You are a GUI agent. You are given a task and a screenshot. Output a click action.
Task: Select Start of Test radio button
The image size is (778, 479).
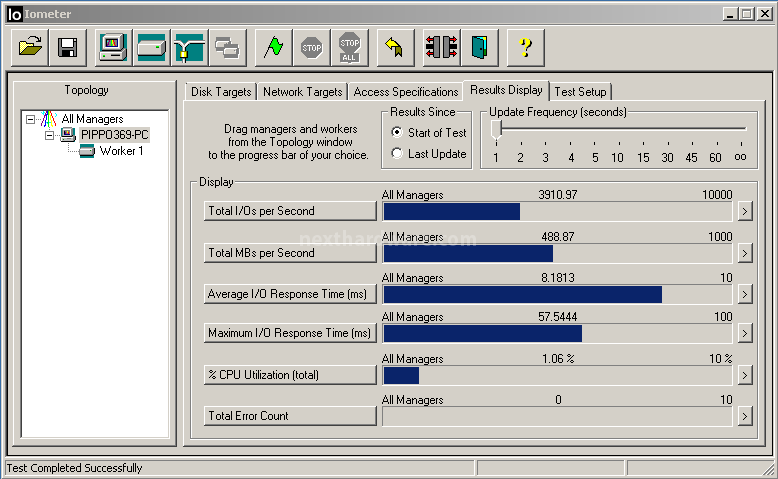click(x=396, y=133)
